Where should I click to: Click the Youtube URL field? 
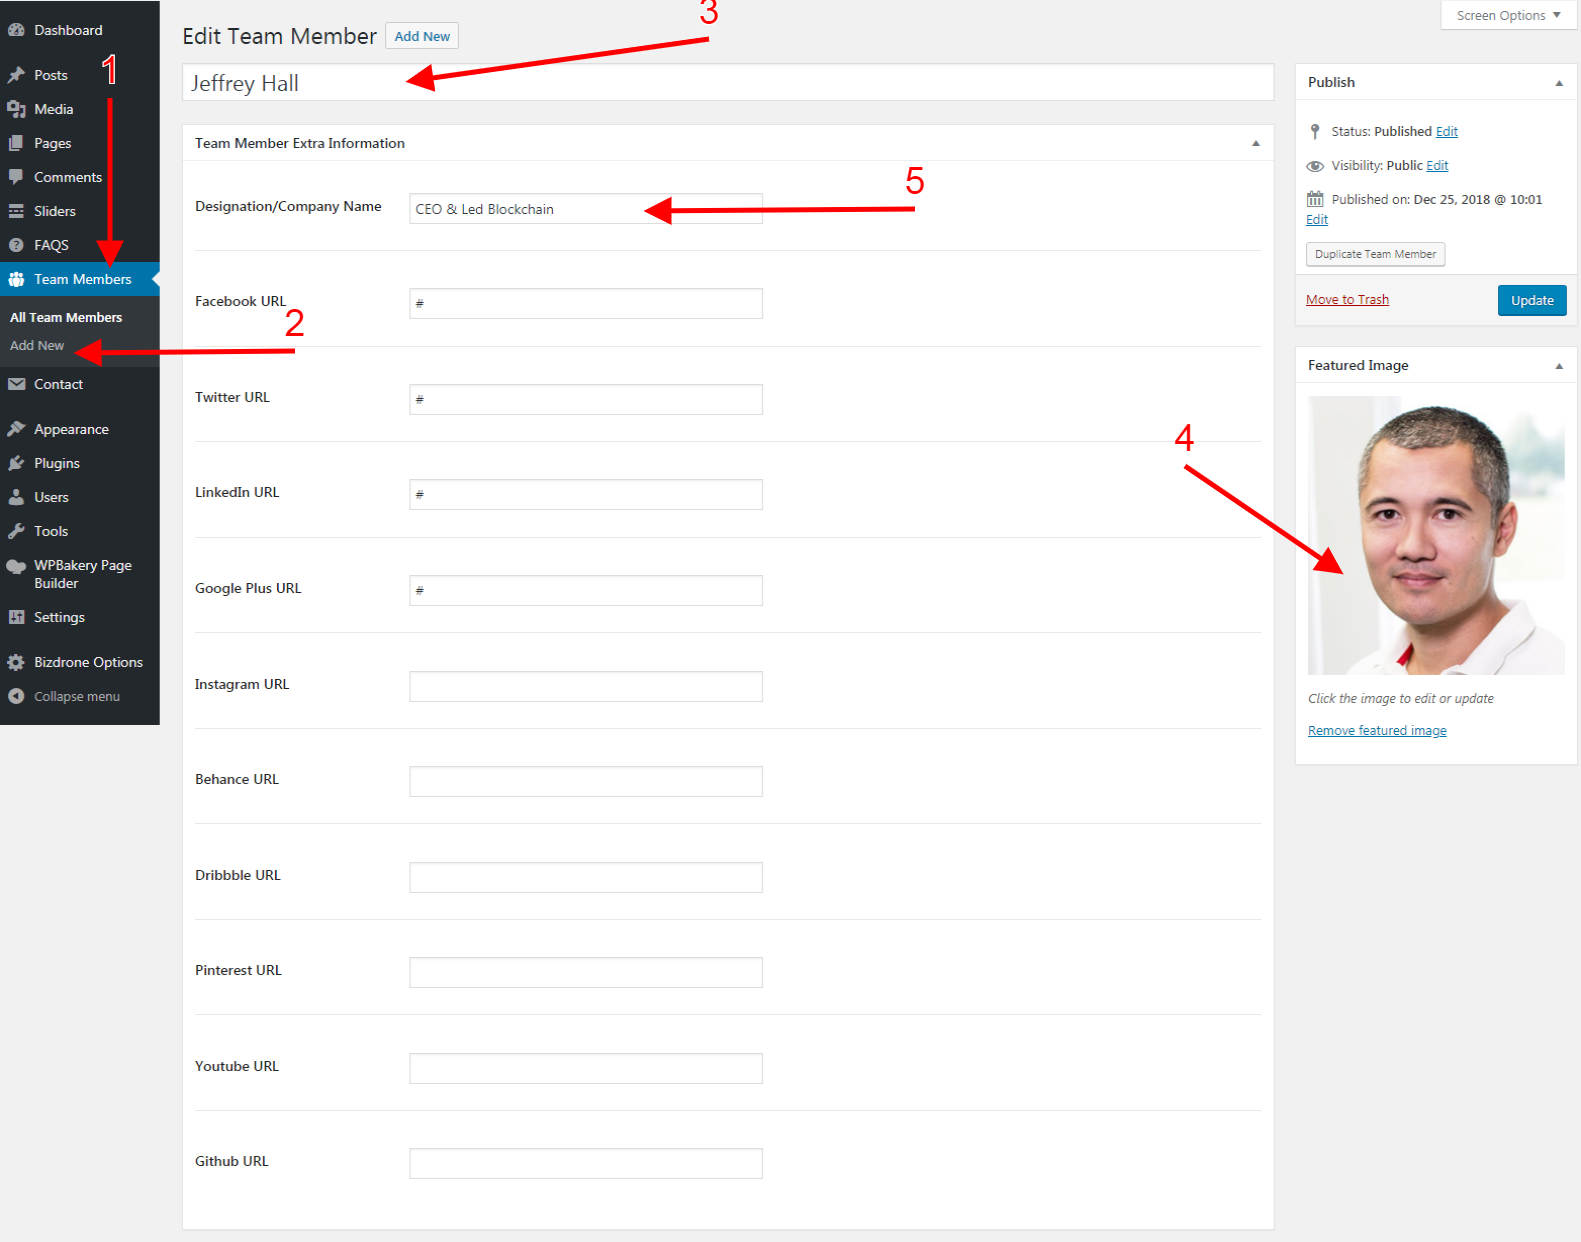586,1068
